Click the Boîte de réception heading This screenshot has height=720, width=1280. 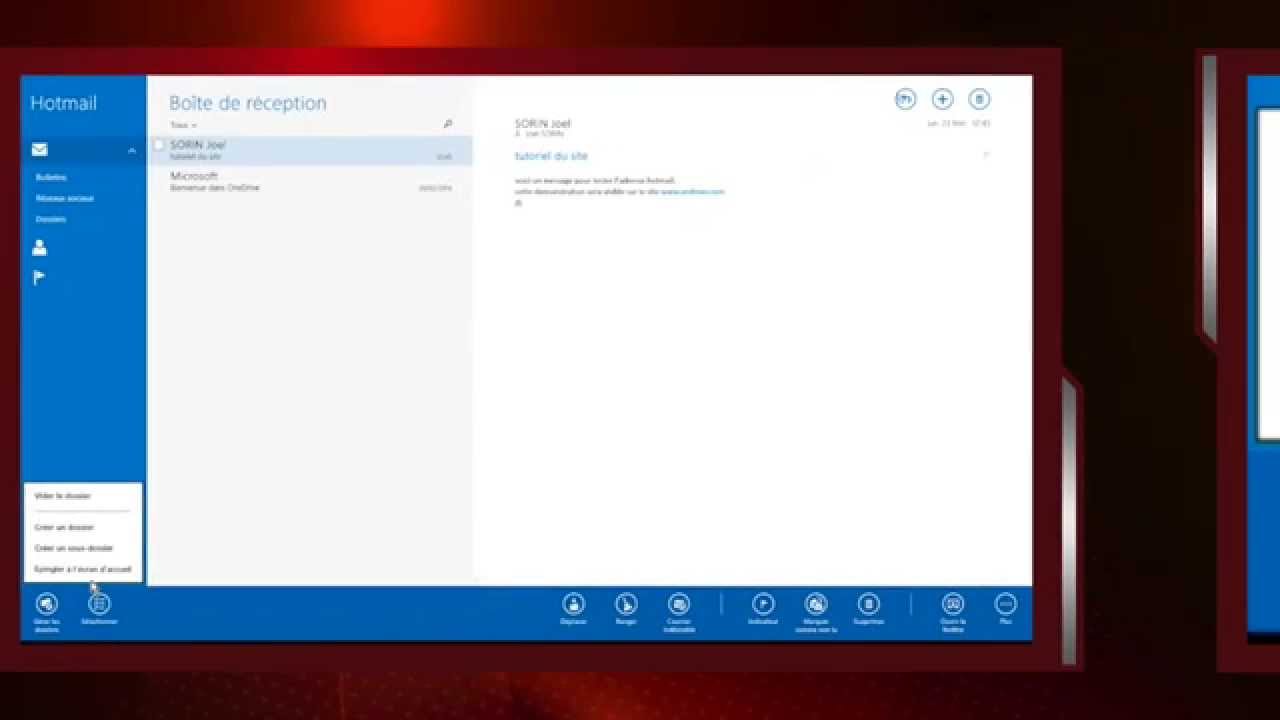(x=247, y=103)
